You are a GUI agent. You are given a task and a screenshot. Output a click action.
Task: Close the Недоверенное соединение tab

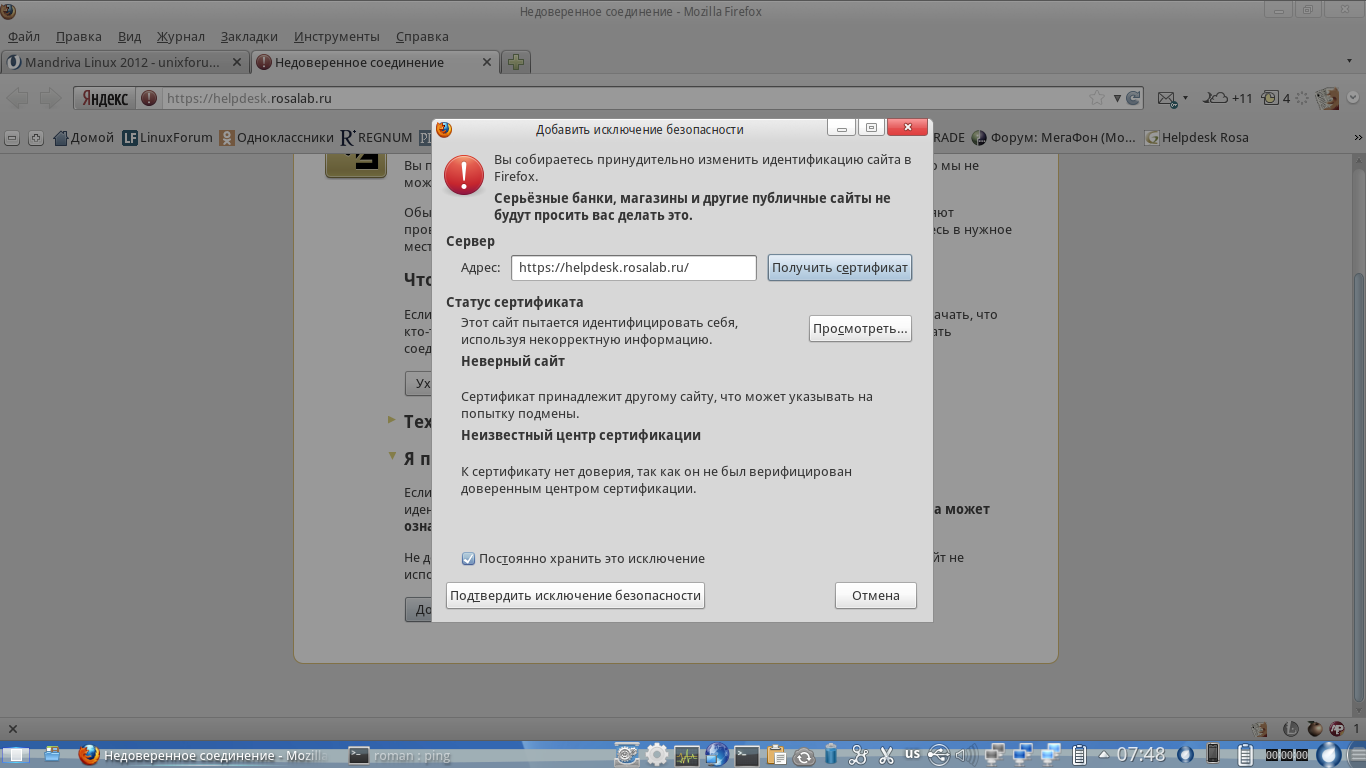[487, 62]
